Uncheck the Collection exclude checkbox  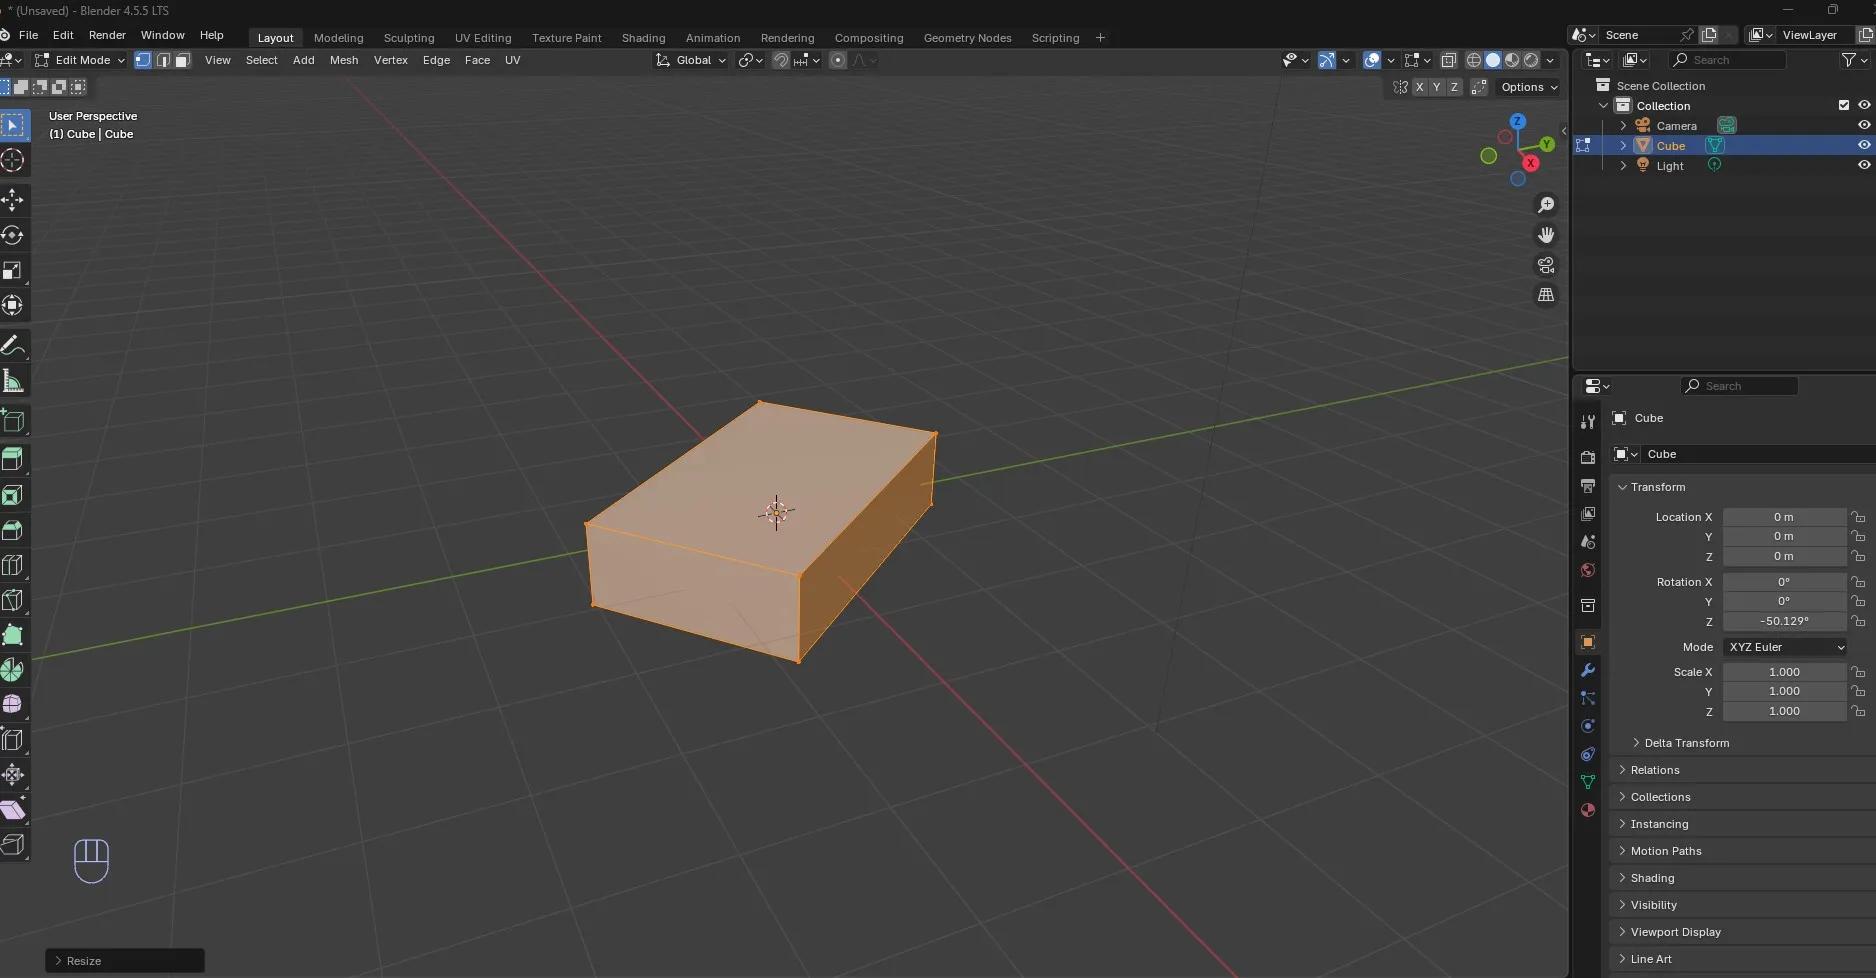(1844, 105)
